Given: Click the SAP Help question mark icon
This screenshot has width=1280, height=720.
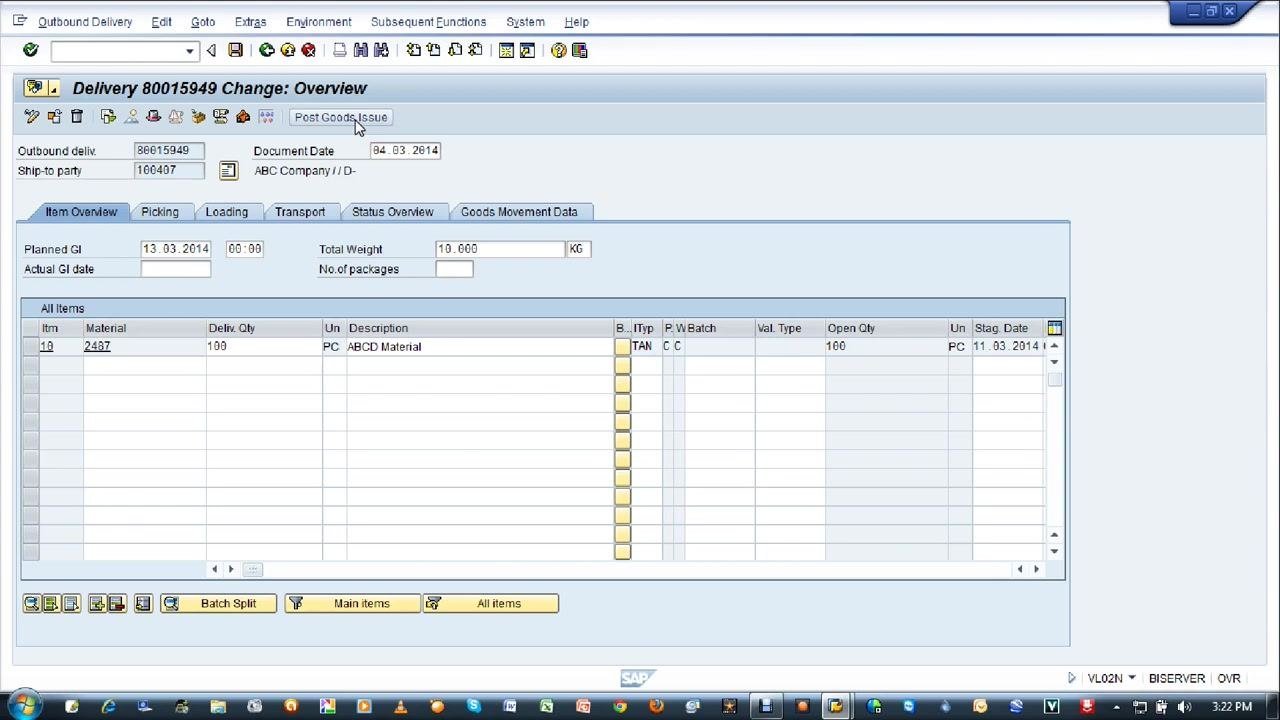Looking at the screenshot, I should (559, 50).
